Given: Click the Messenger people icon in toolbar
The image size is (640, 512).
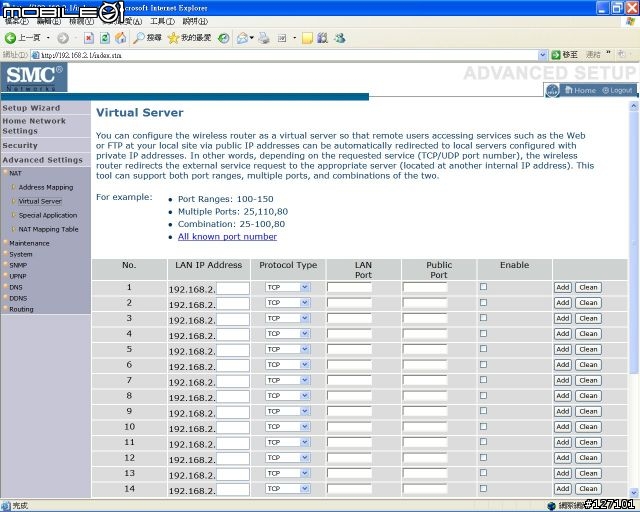Looking at the screenshot, I should tap(340, 38).
